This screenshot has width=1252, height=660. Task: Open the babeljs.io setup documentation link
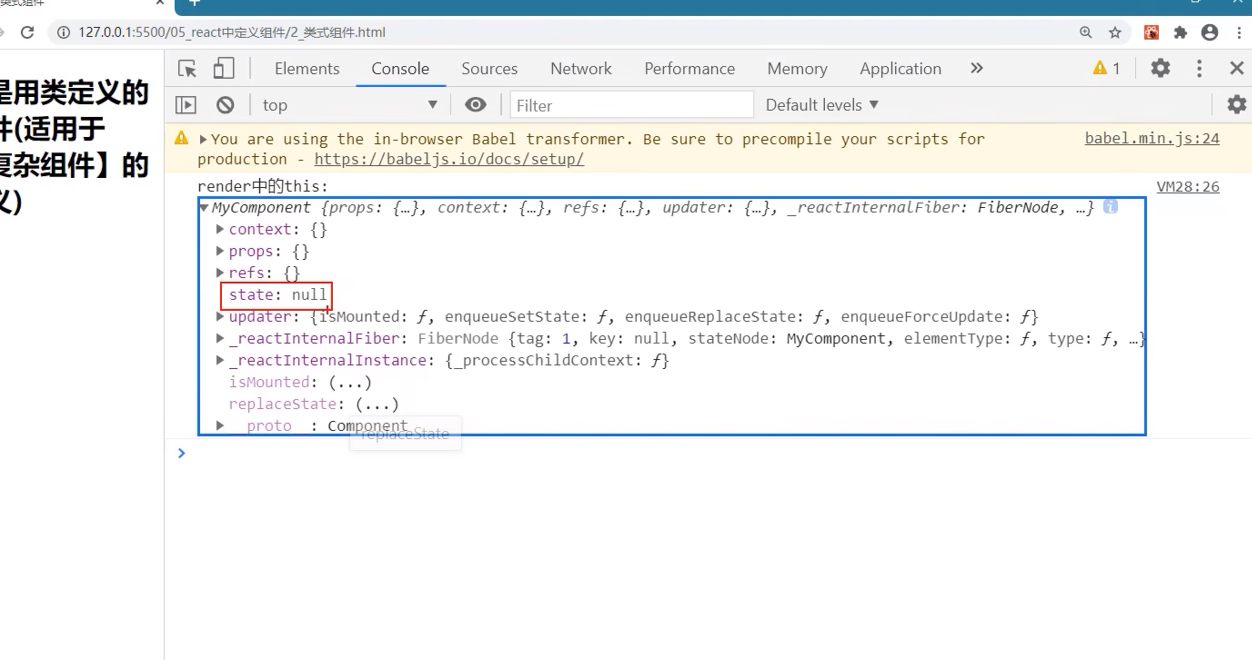[x=450, y=159]
